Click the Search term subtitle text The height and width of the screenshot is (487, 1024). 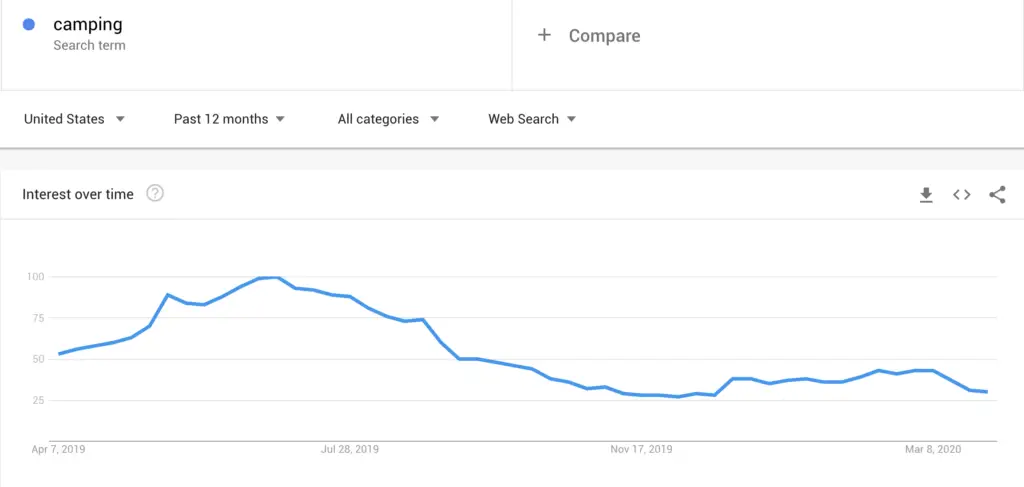pyautogui.click(x=89, y=46)
